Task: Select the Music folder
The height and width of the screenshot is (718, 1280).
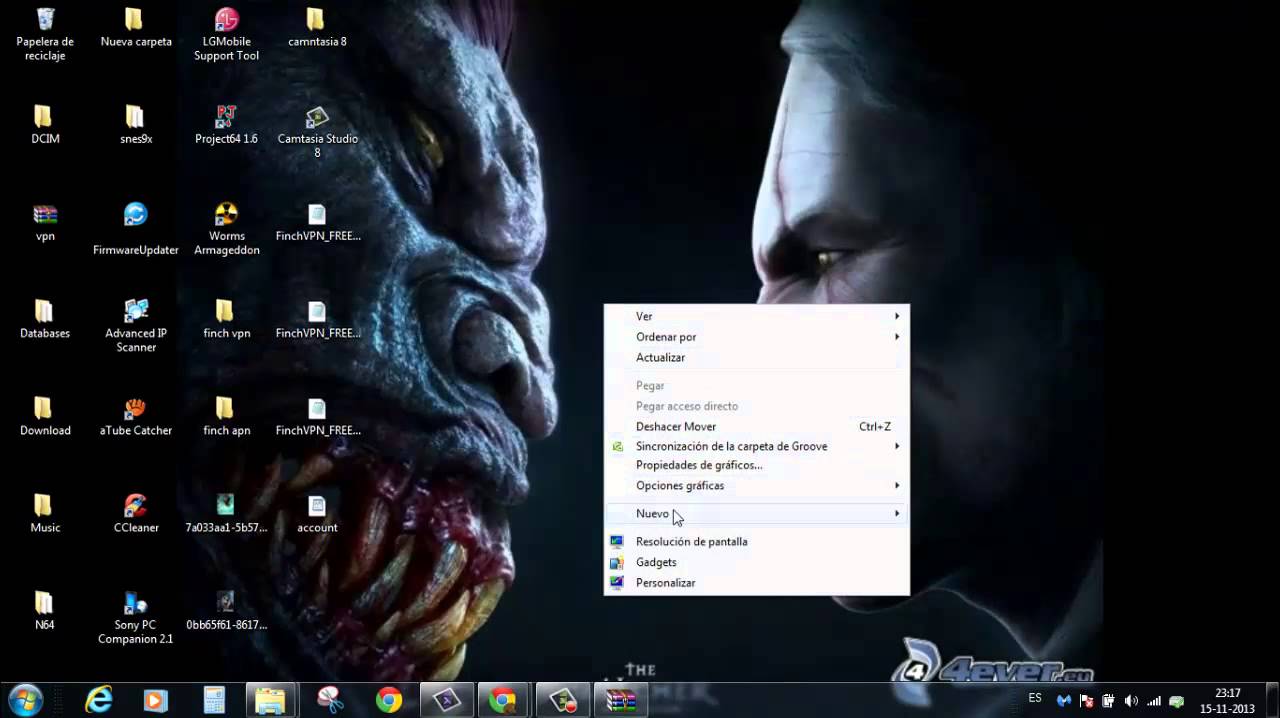Action: click(x=45, y=512)
